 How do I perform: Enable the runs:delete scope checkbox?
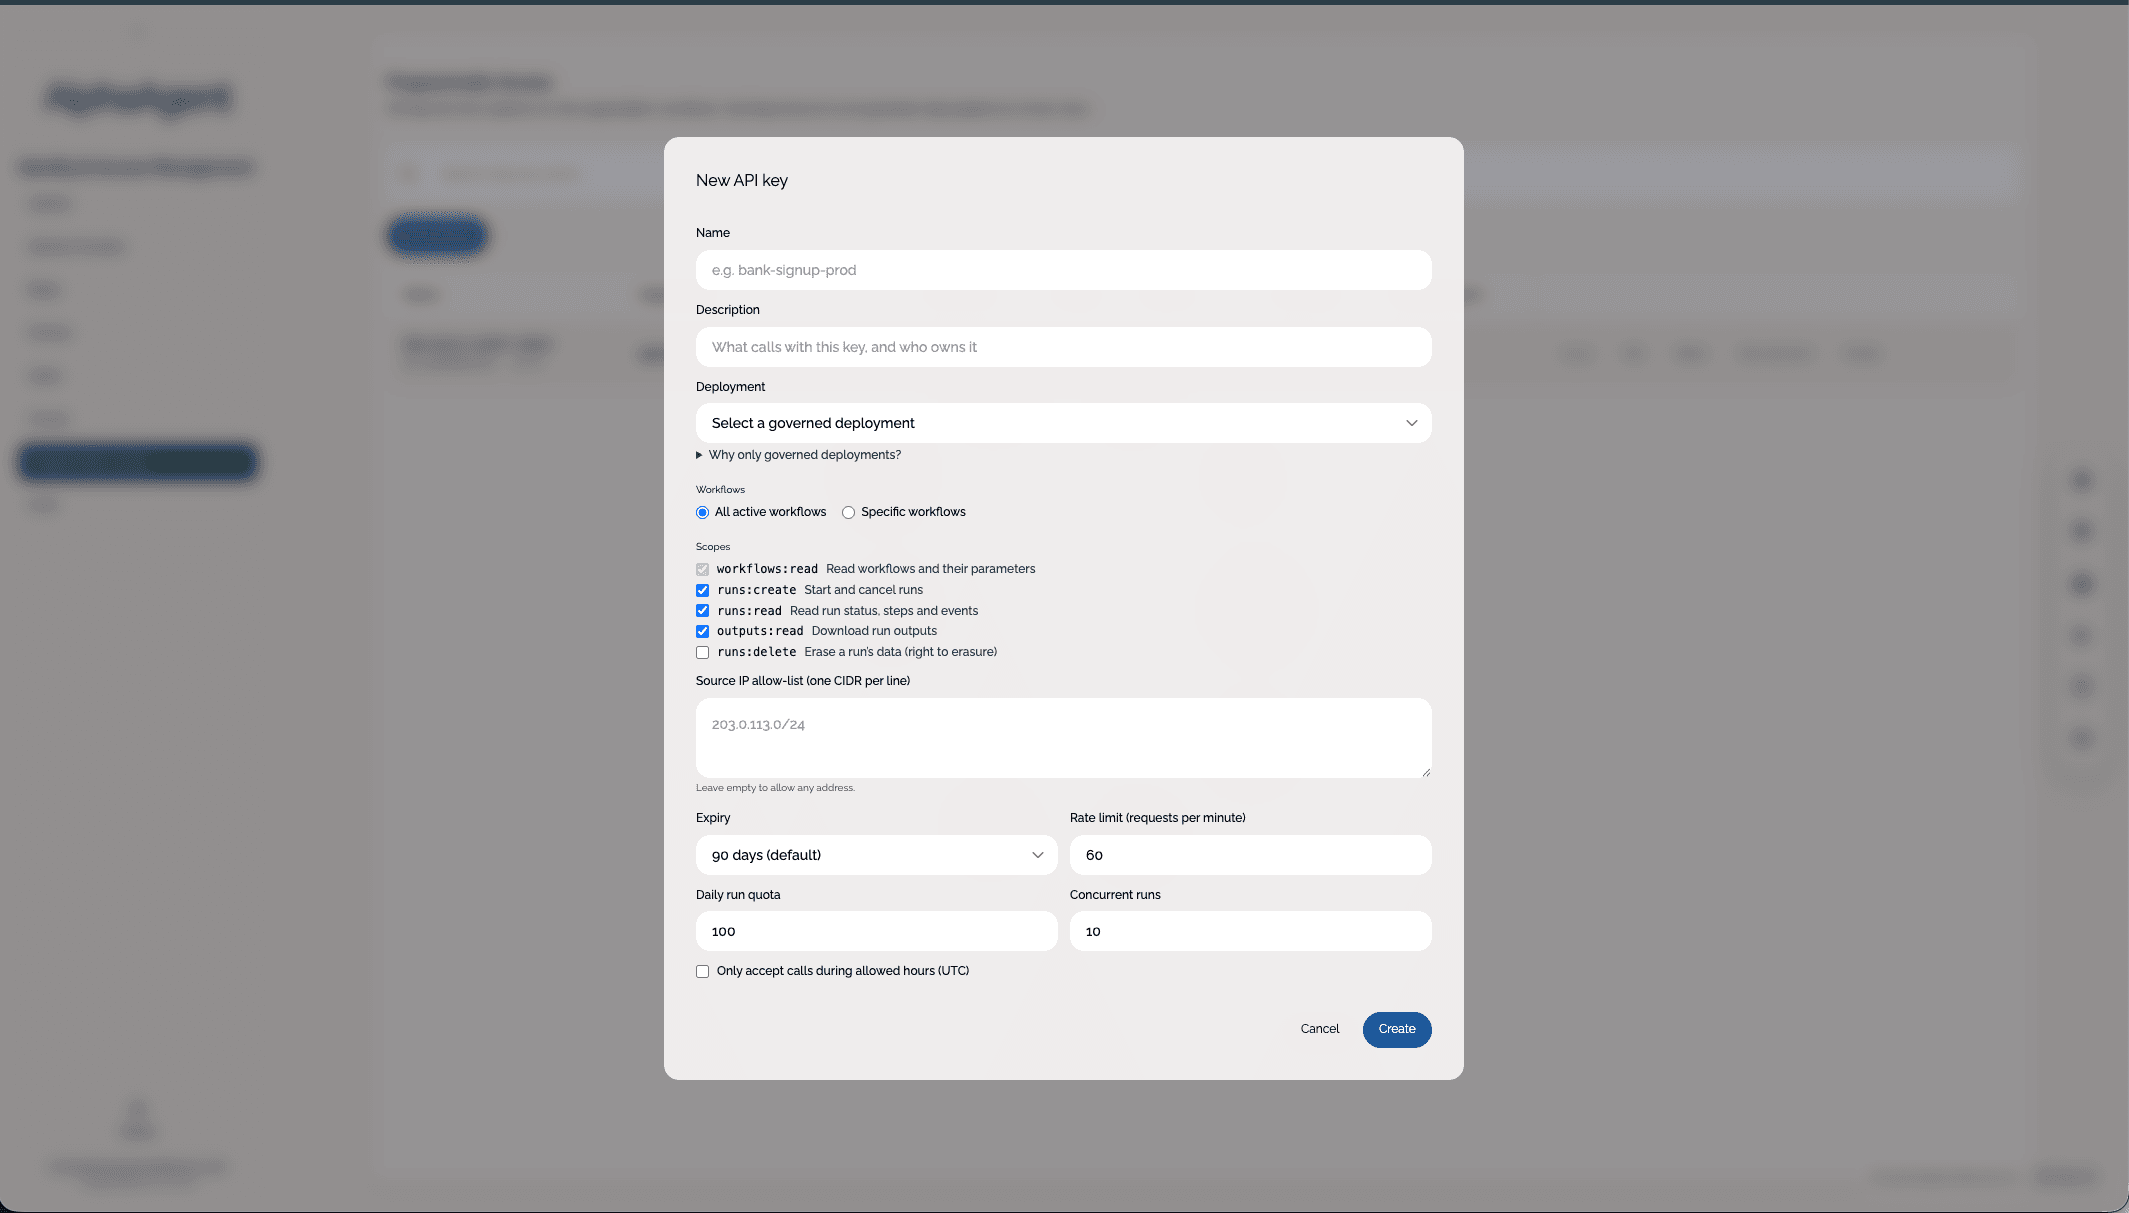pos(703,652)
